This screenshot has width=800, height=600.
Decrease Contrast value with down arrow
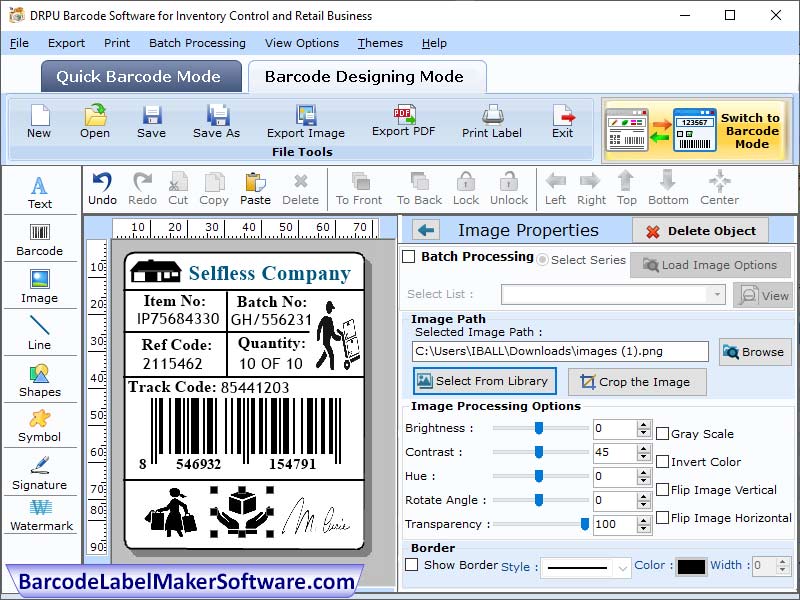644,456
